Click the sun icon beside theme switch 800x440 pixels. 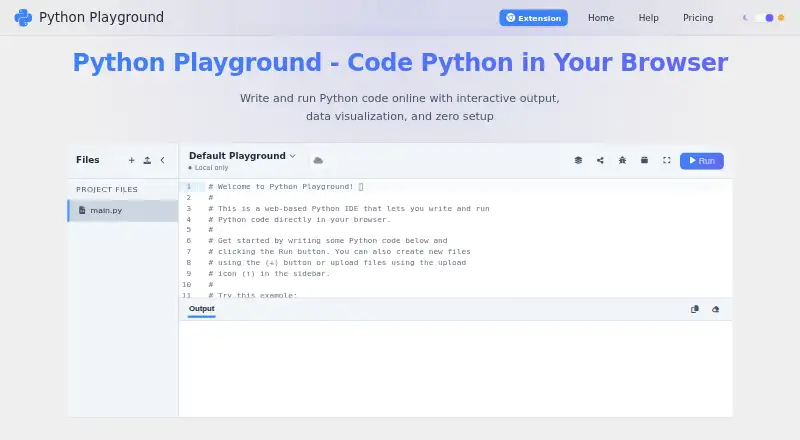781,18
